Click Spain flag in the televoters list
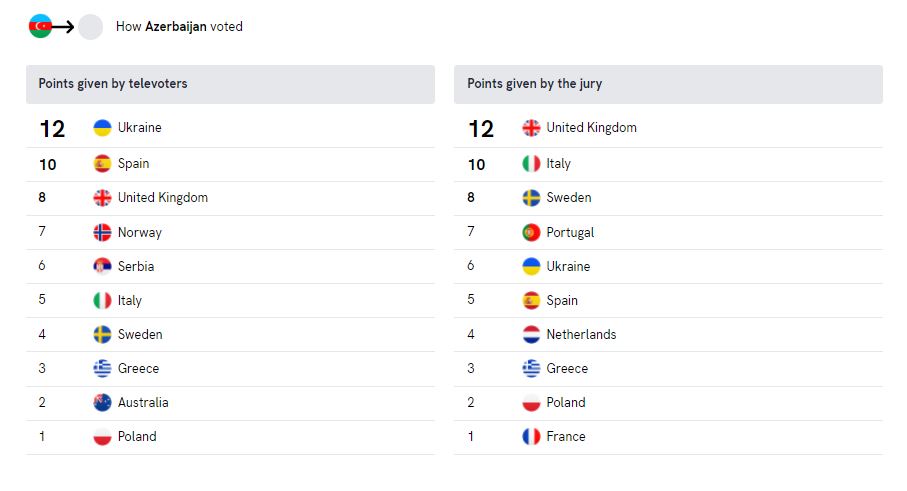Screen dimensions: 907x491 [102, 164]
